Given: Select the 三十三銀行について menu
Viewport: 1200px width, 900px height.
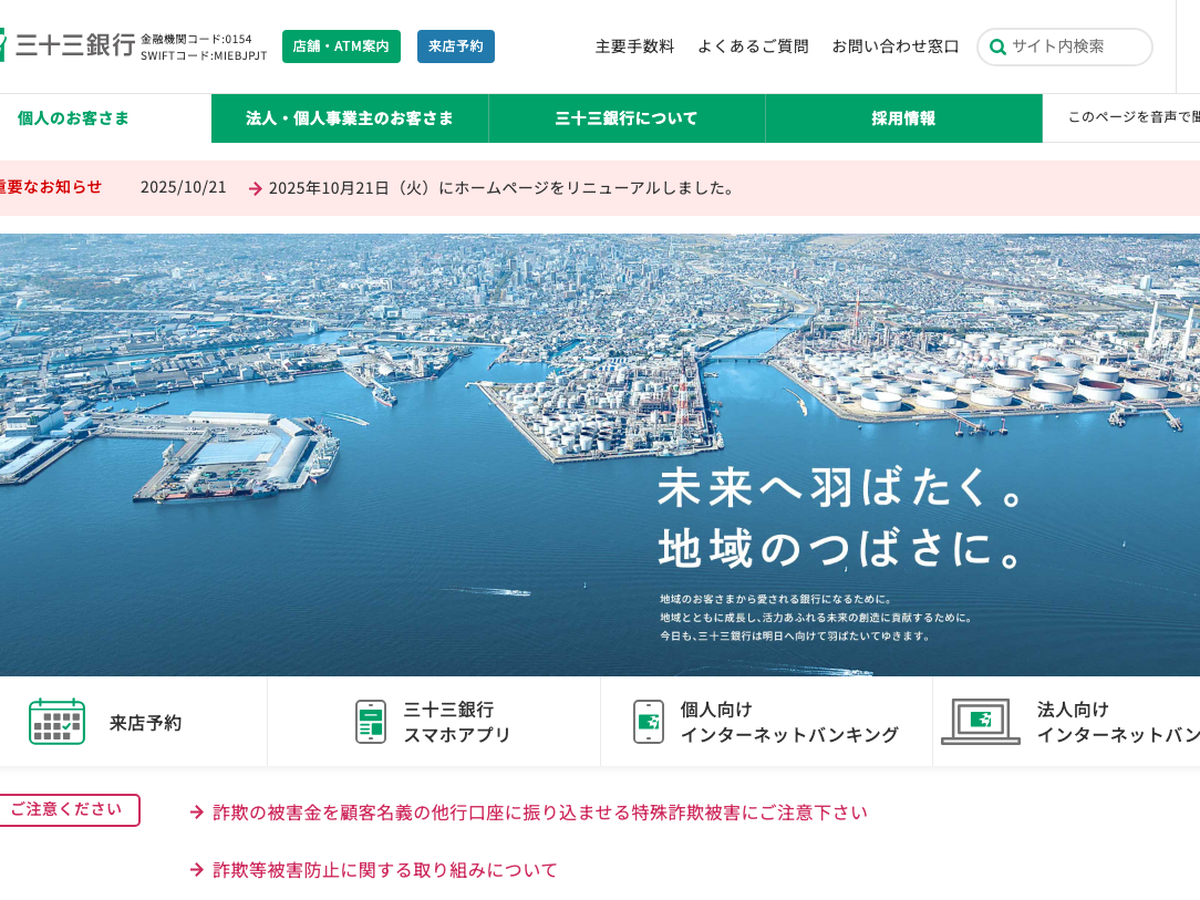Looking at the screenshot, I should pos(627,118).
